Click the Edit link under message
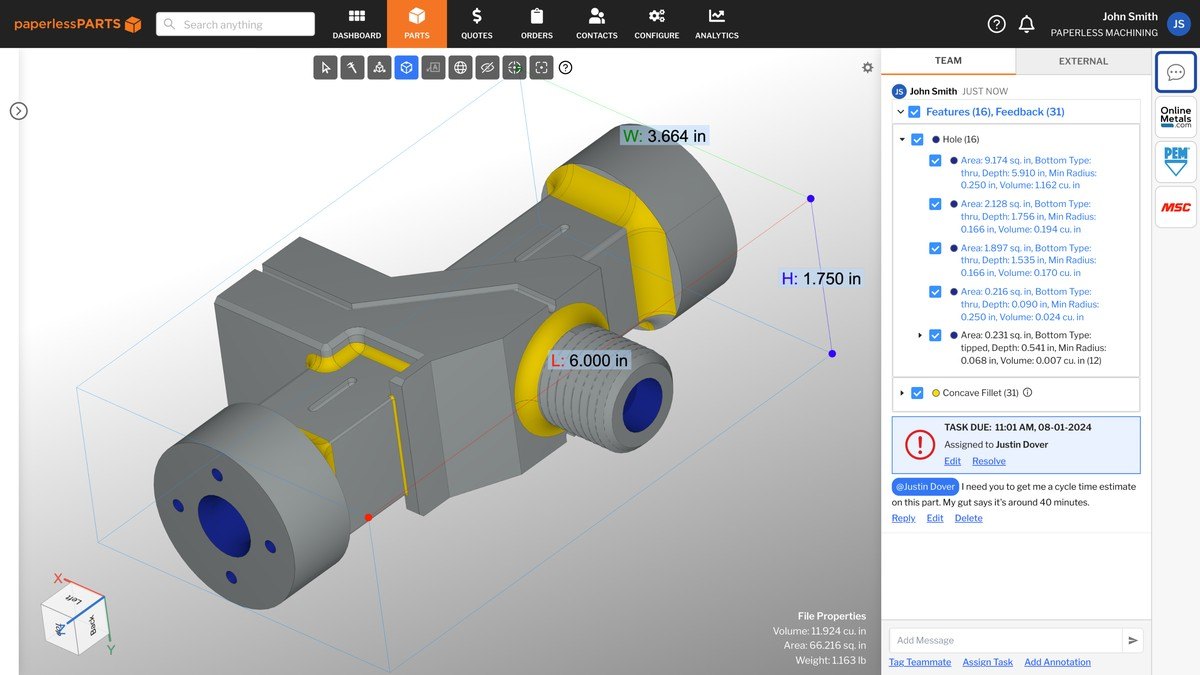The image size is (1200, 675). (934, 518)
